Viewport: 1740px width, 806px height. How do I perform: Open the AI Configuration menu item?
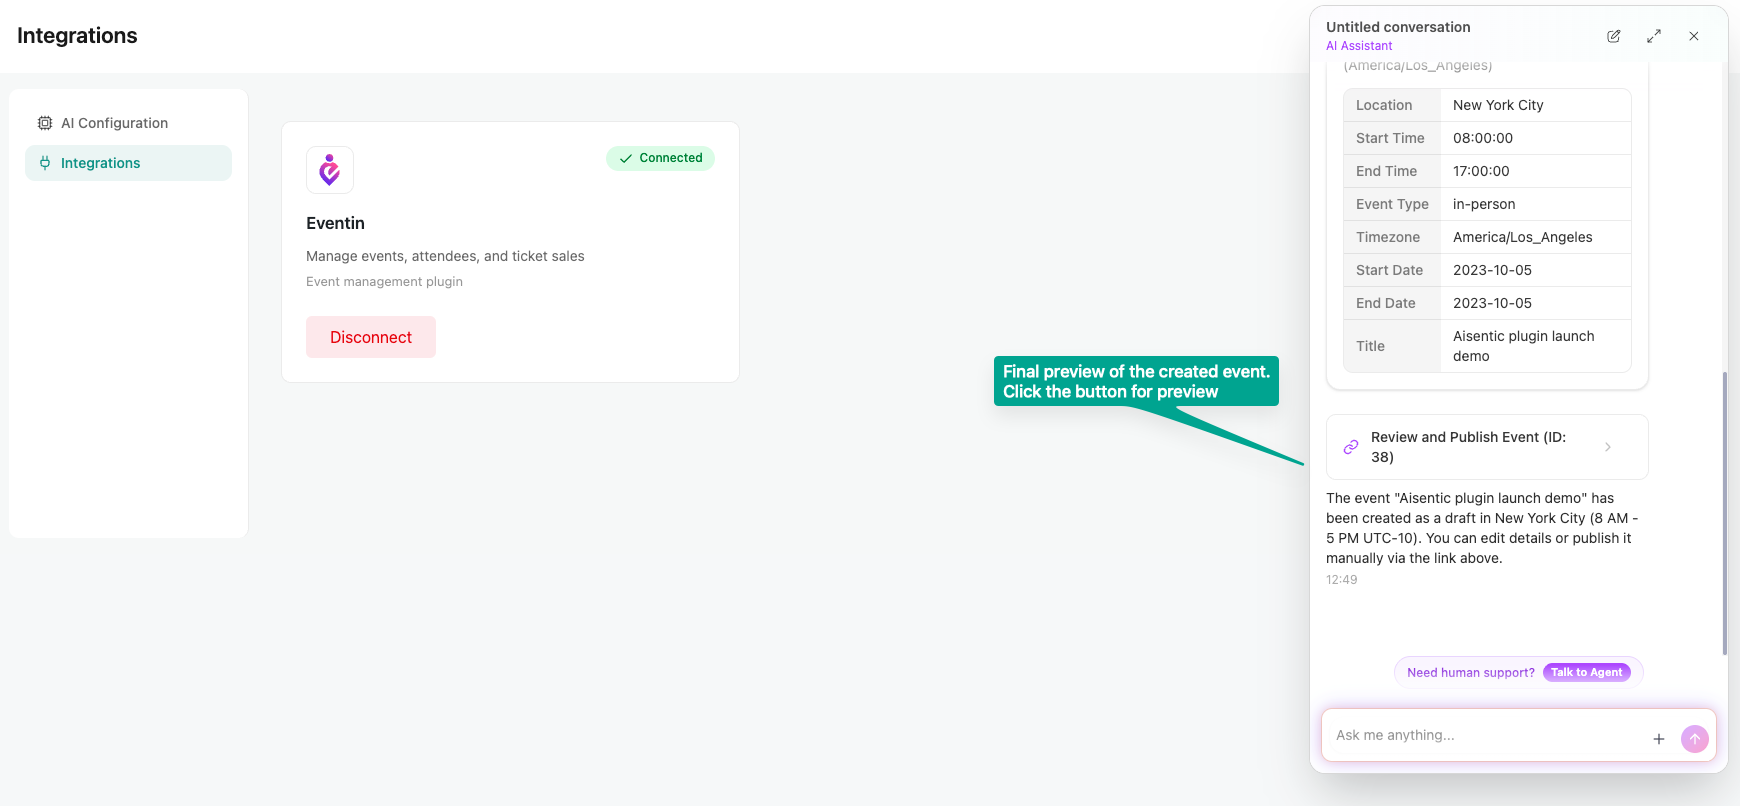tap(114, 123)
